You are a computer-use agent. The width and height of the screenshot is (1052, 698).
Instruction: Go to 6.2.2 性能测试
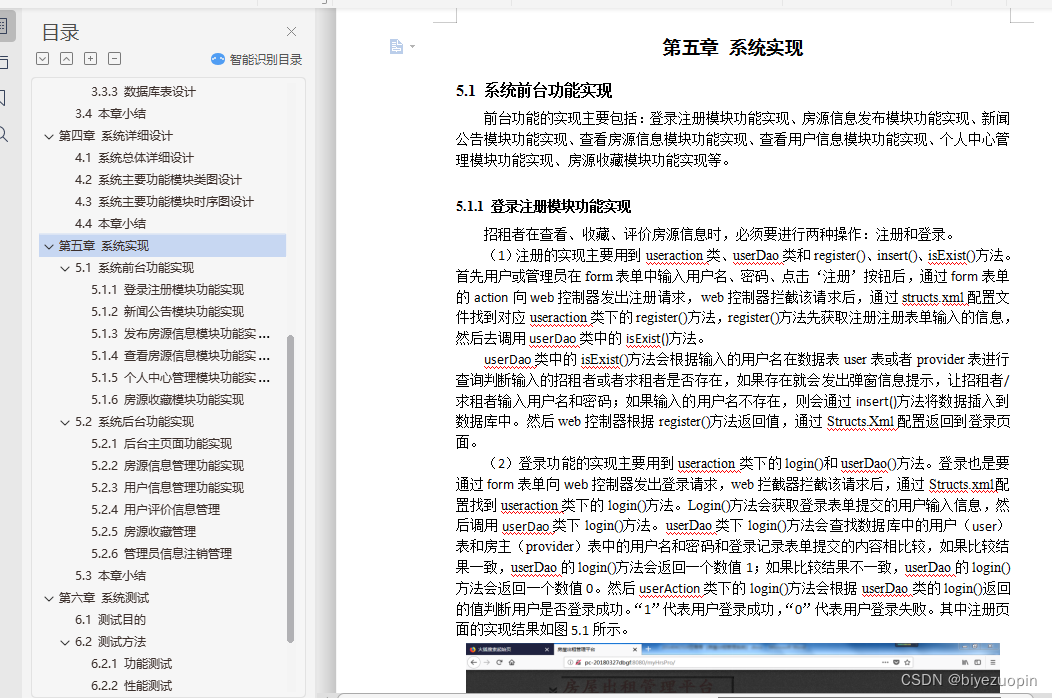(132, 686)
